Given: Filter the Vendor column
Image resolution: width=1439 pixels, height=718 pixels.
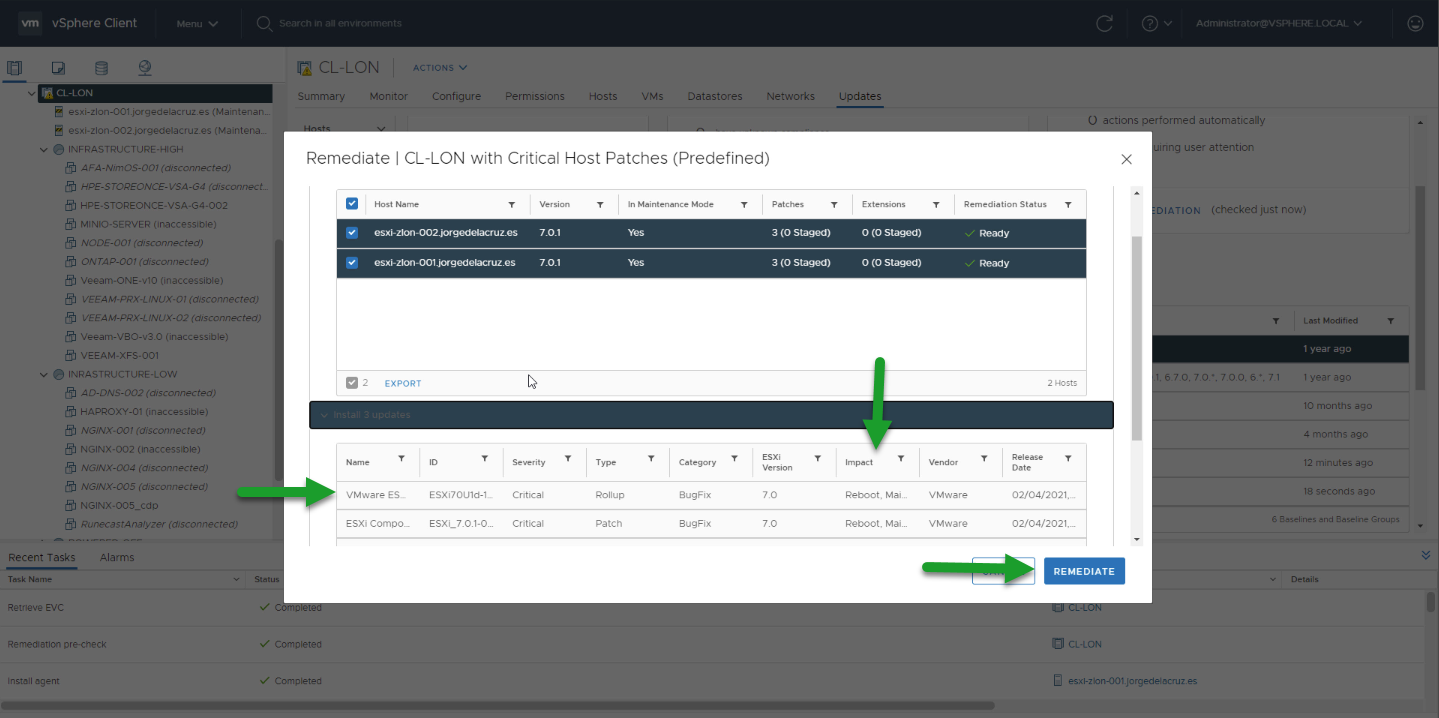Looking at the screenshot, I should (984, 458).
